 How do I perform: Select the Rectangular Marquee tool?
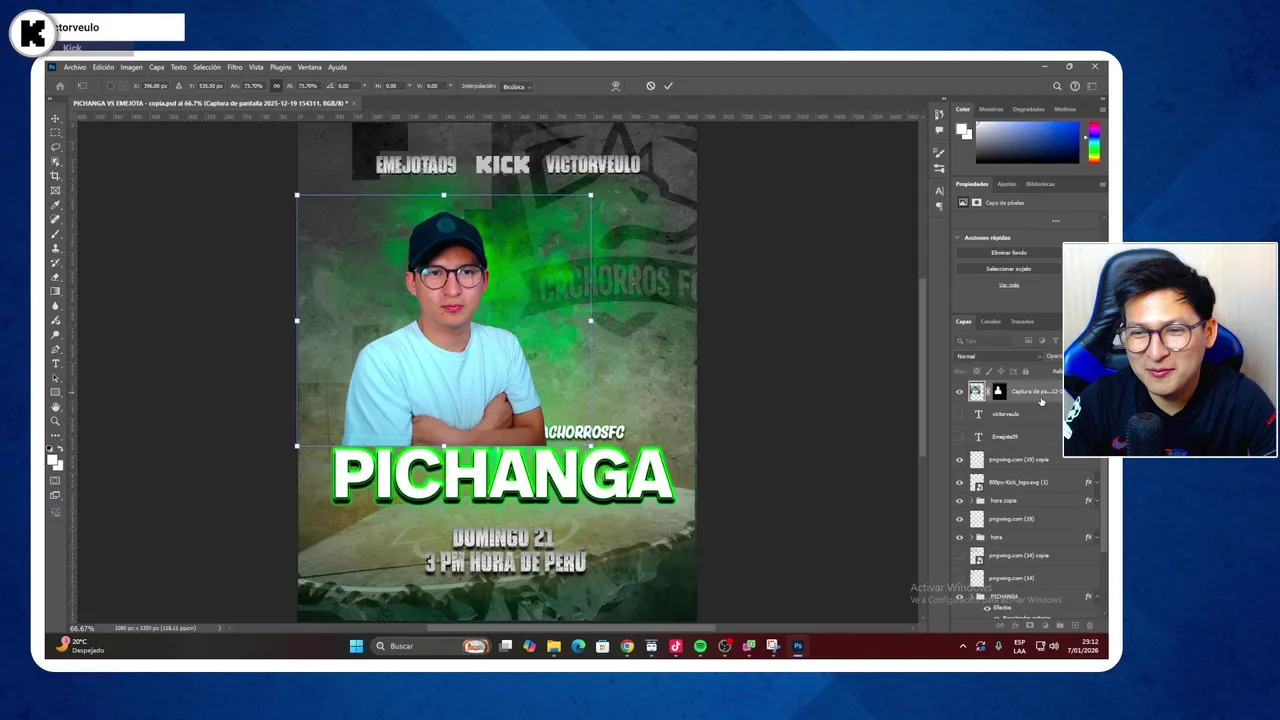[x=55, y=132]
